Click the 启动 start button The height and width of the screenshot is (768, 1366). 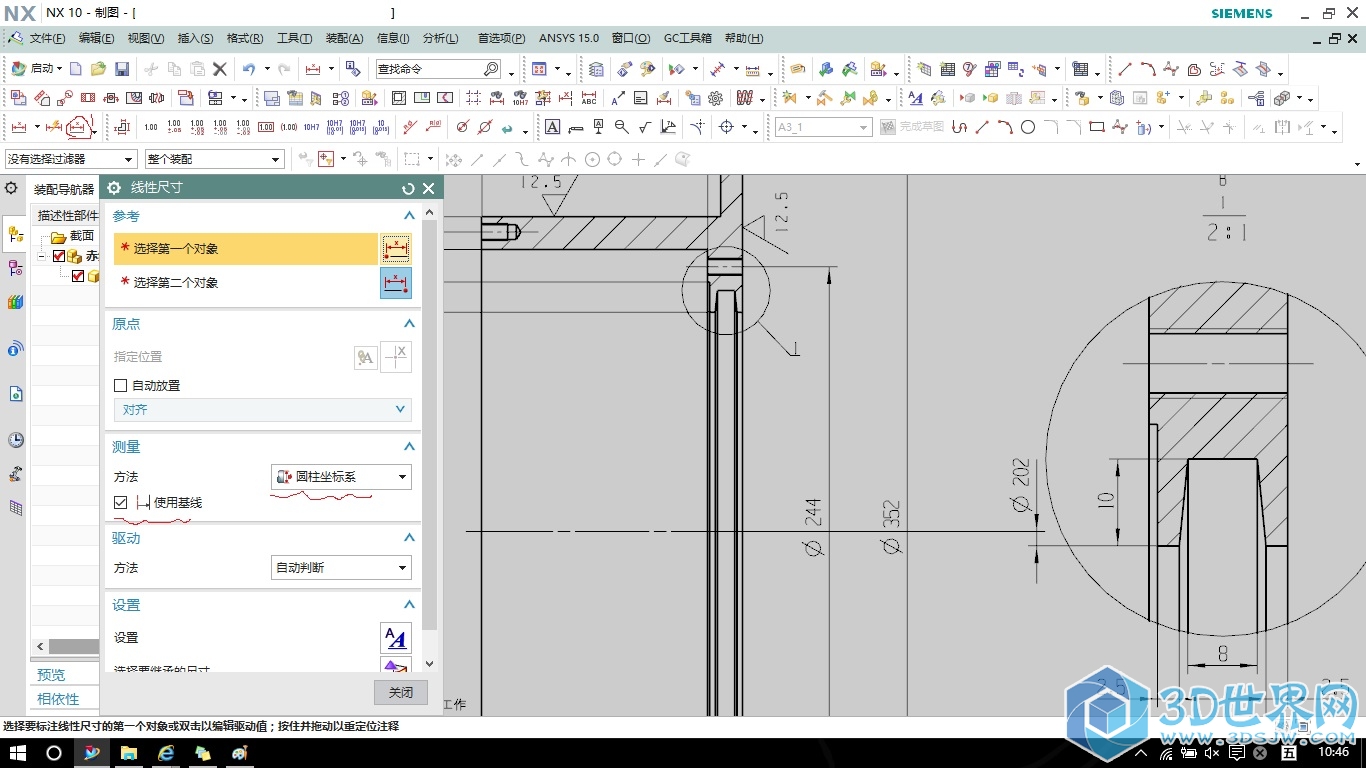click(36, 69)
